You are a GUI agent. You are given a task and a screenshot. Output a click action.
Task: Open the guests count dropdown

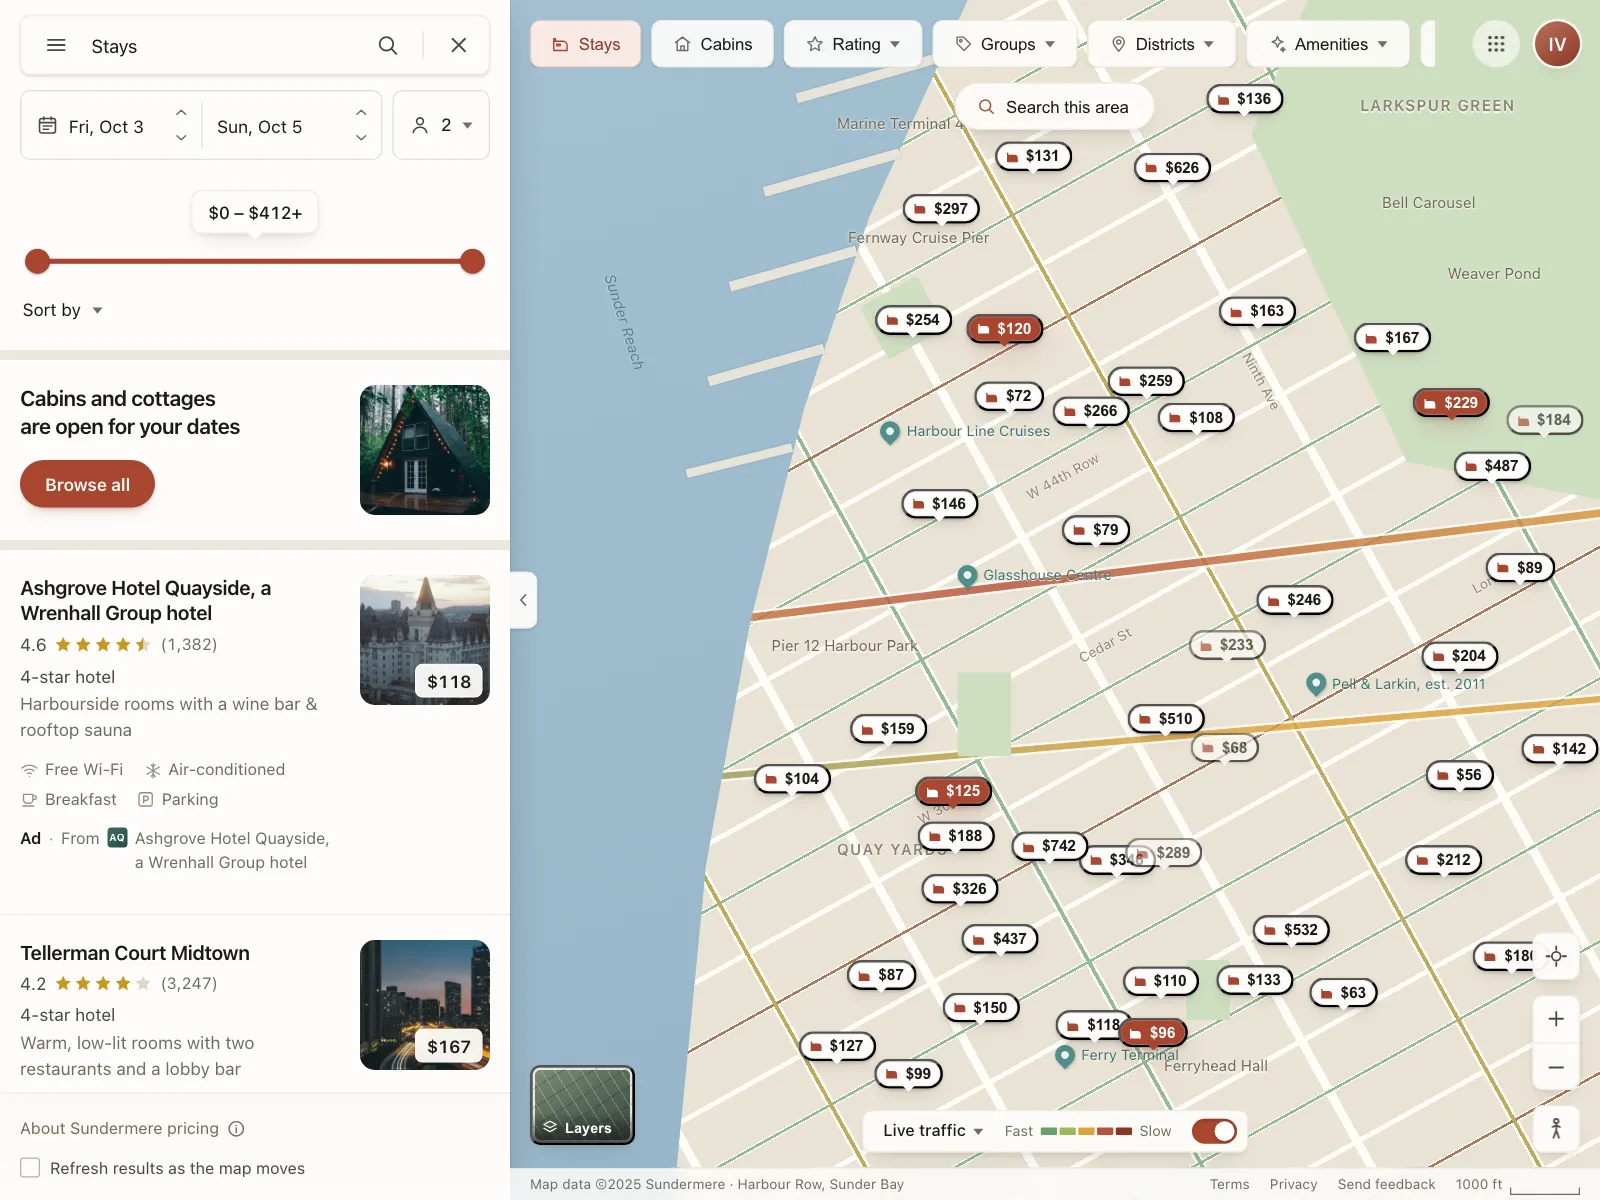(x=441, y=125)
